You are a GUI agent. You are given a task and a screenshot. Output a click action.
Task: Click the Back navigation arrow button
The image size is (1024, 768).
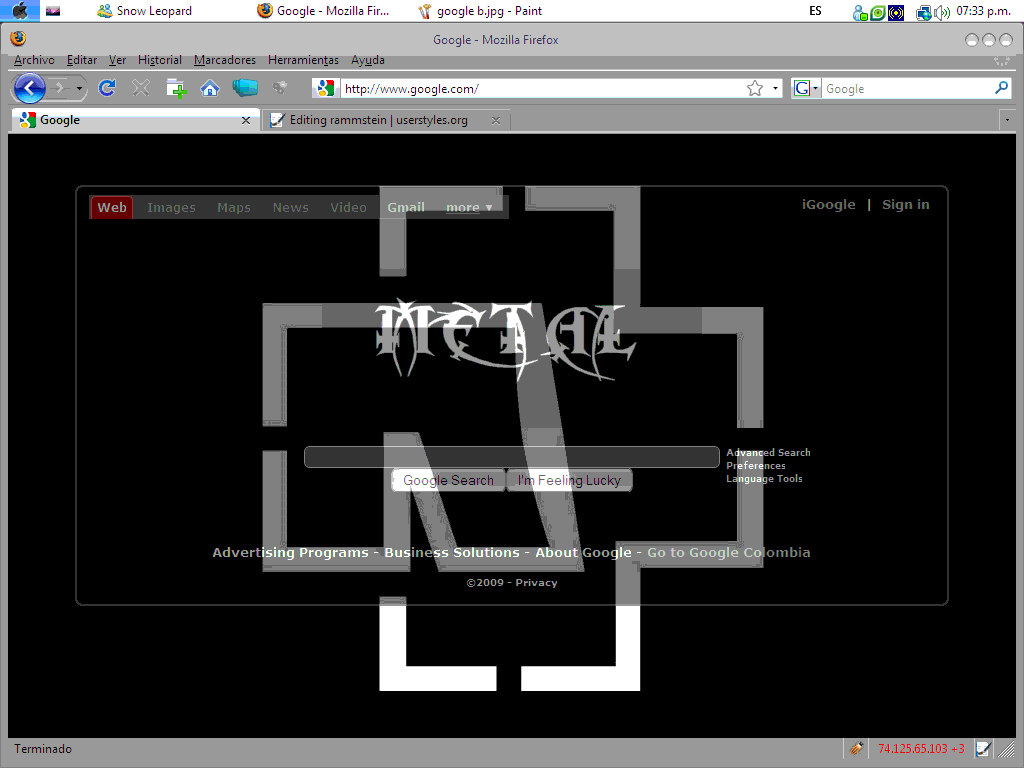click(29, 88)
